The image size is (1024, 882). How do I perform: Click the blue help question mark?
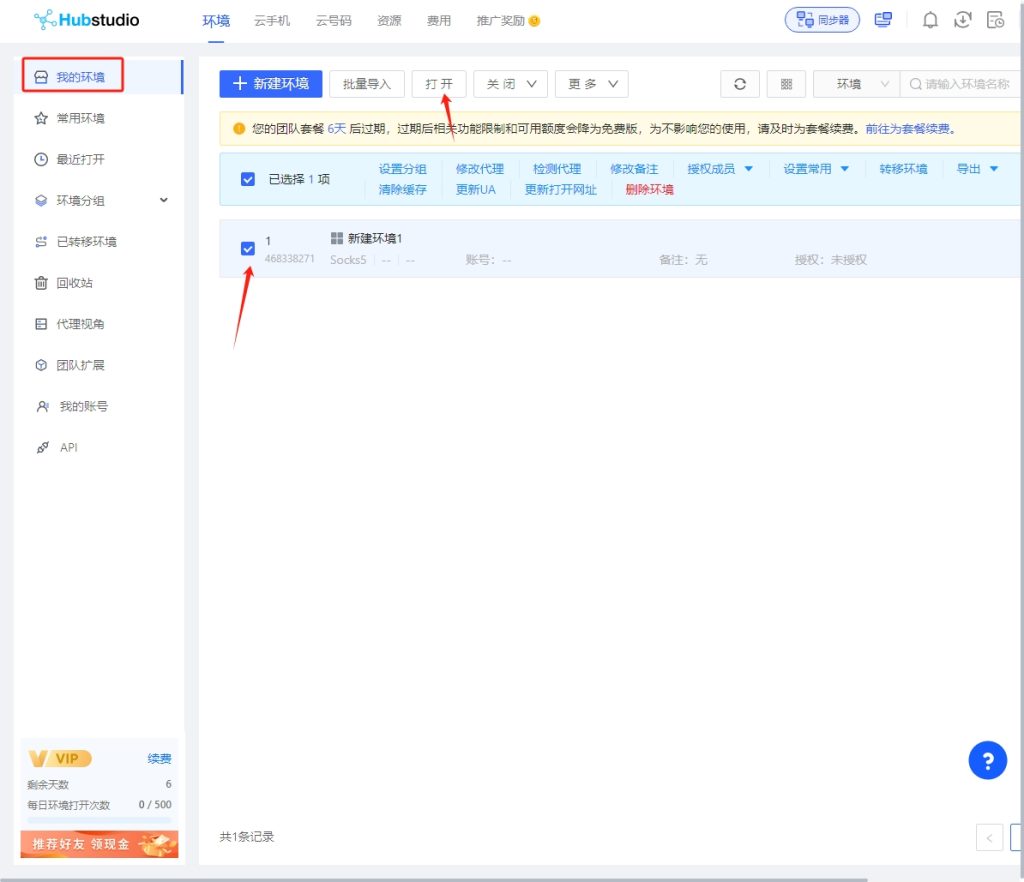[987, 761]
